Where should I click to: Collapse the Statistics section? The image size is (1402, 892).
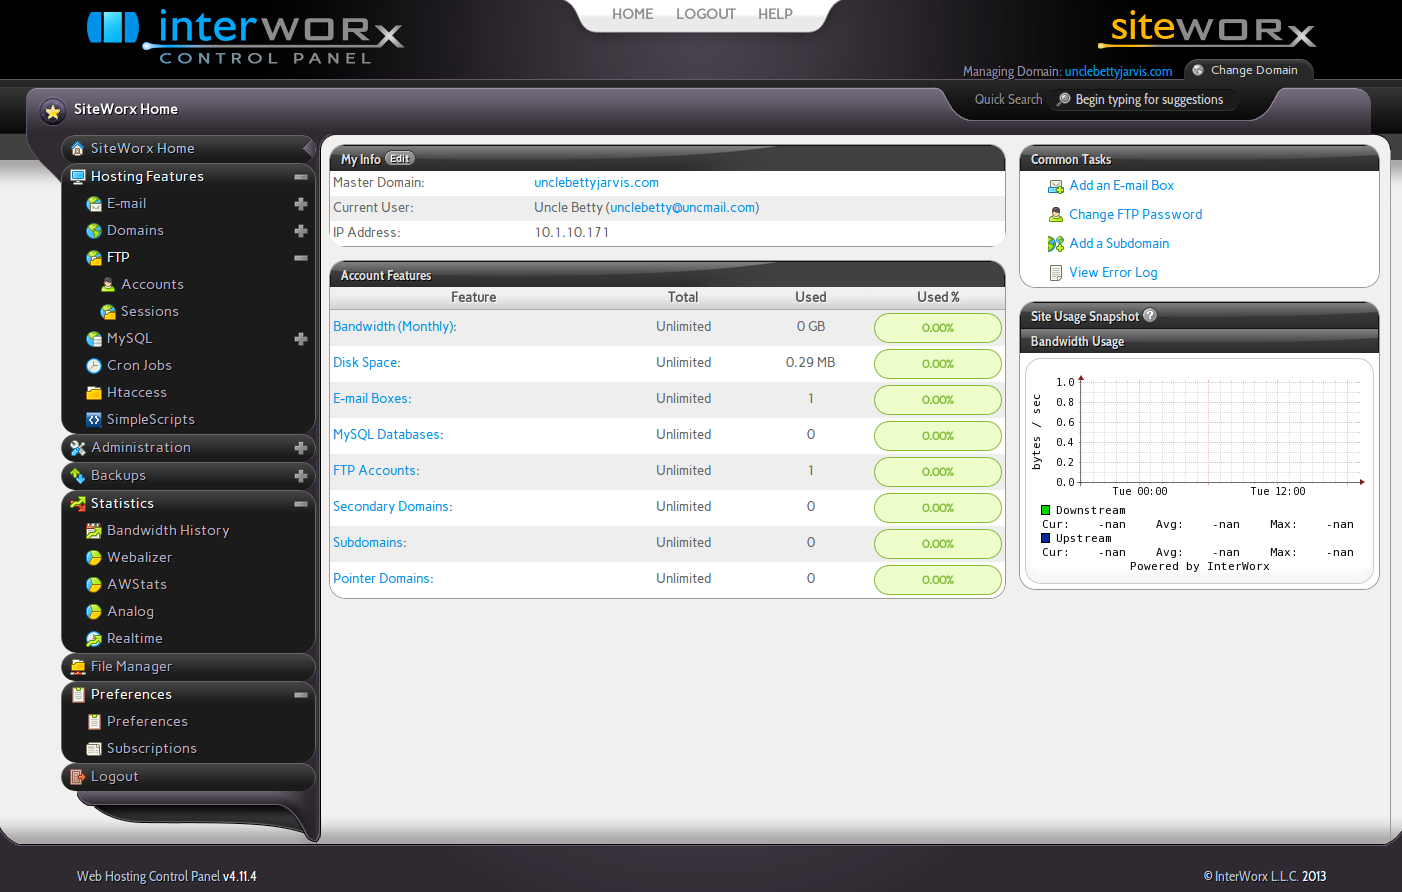[x=300, y=503]
